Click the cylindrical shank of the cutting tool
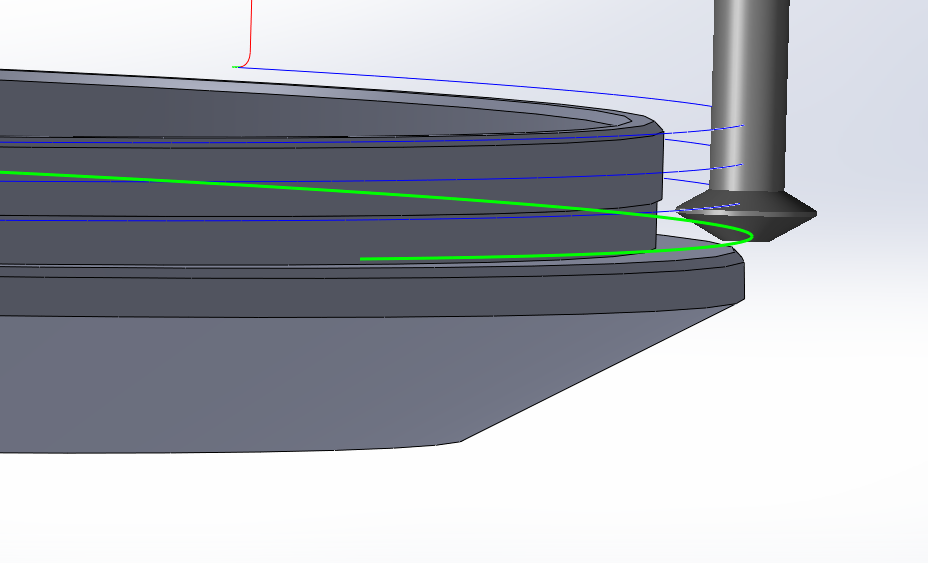The width and height of the screenshot is (928, 563). click(750, 100)
